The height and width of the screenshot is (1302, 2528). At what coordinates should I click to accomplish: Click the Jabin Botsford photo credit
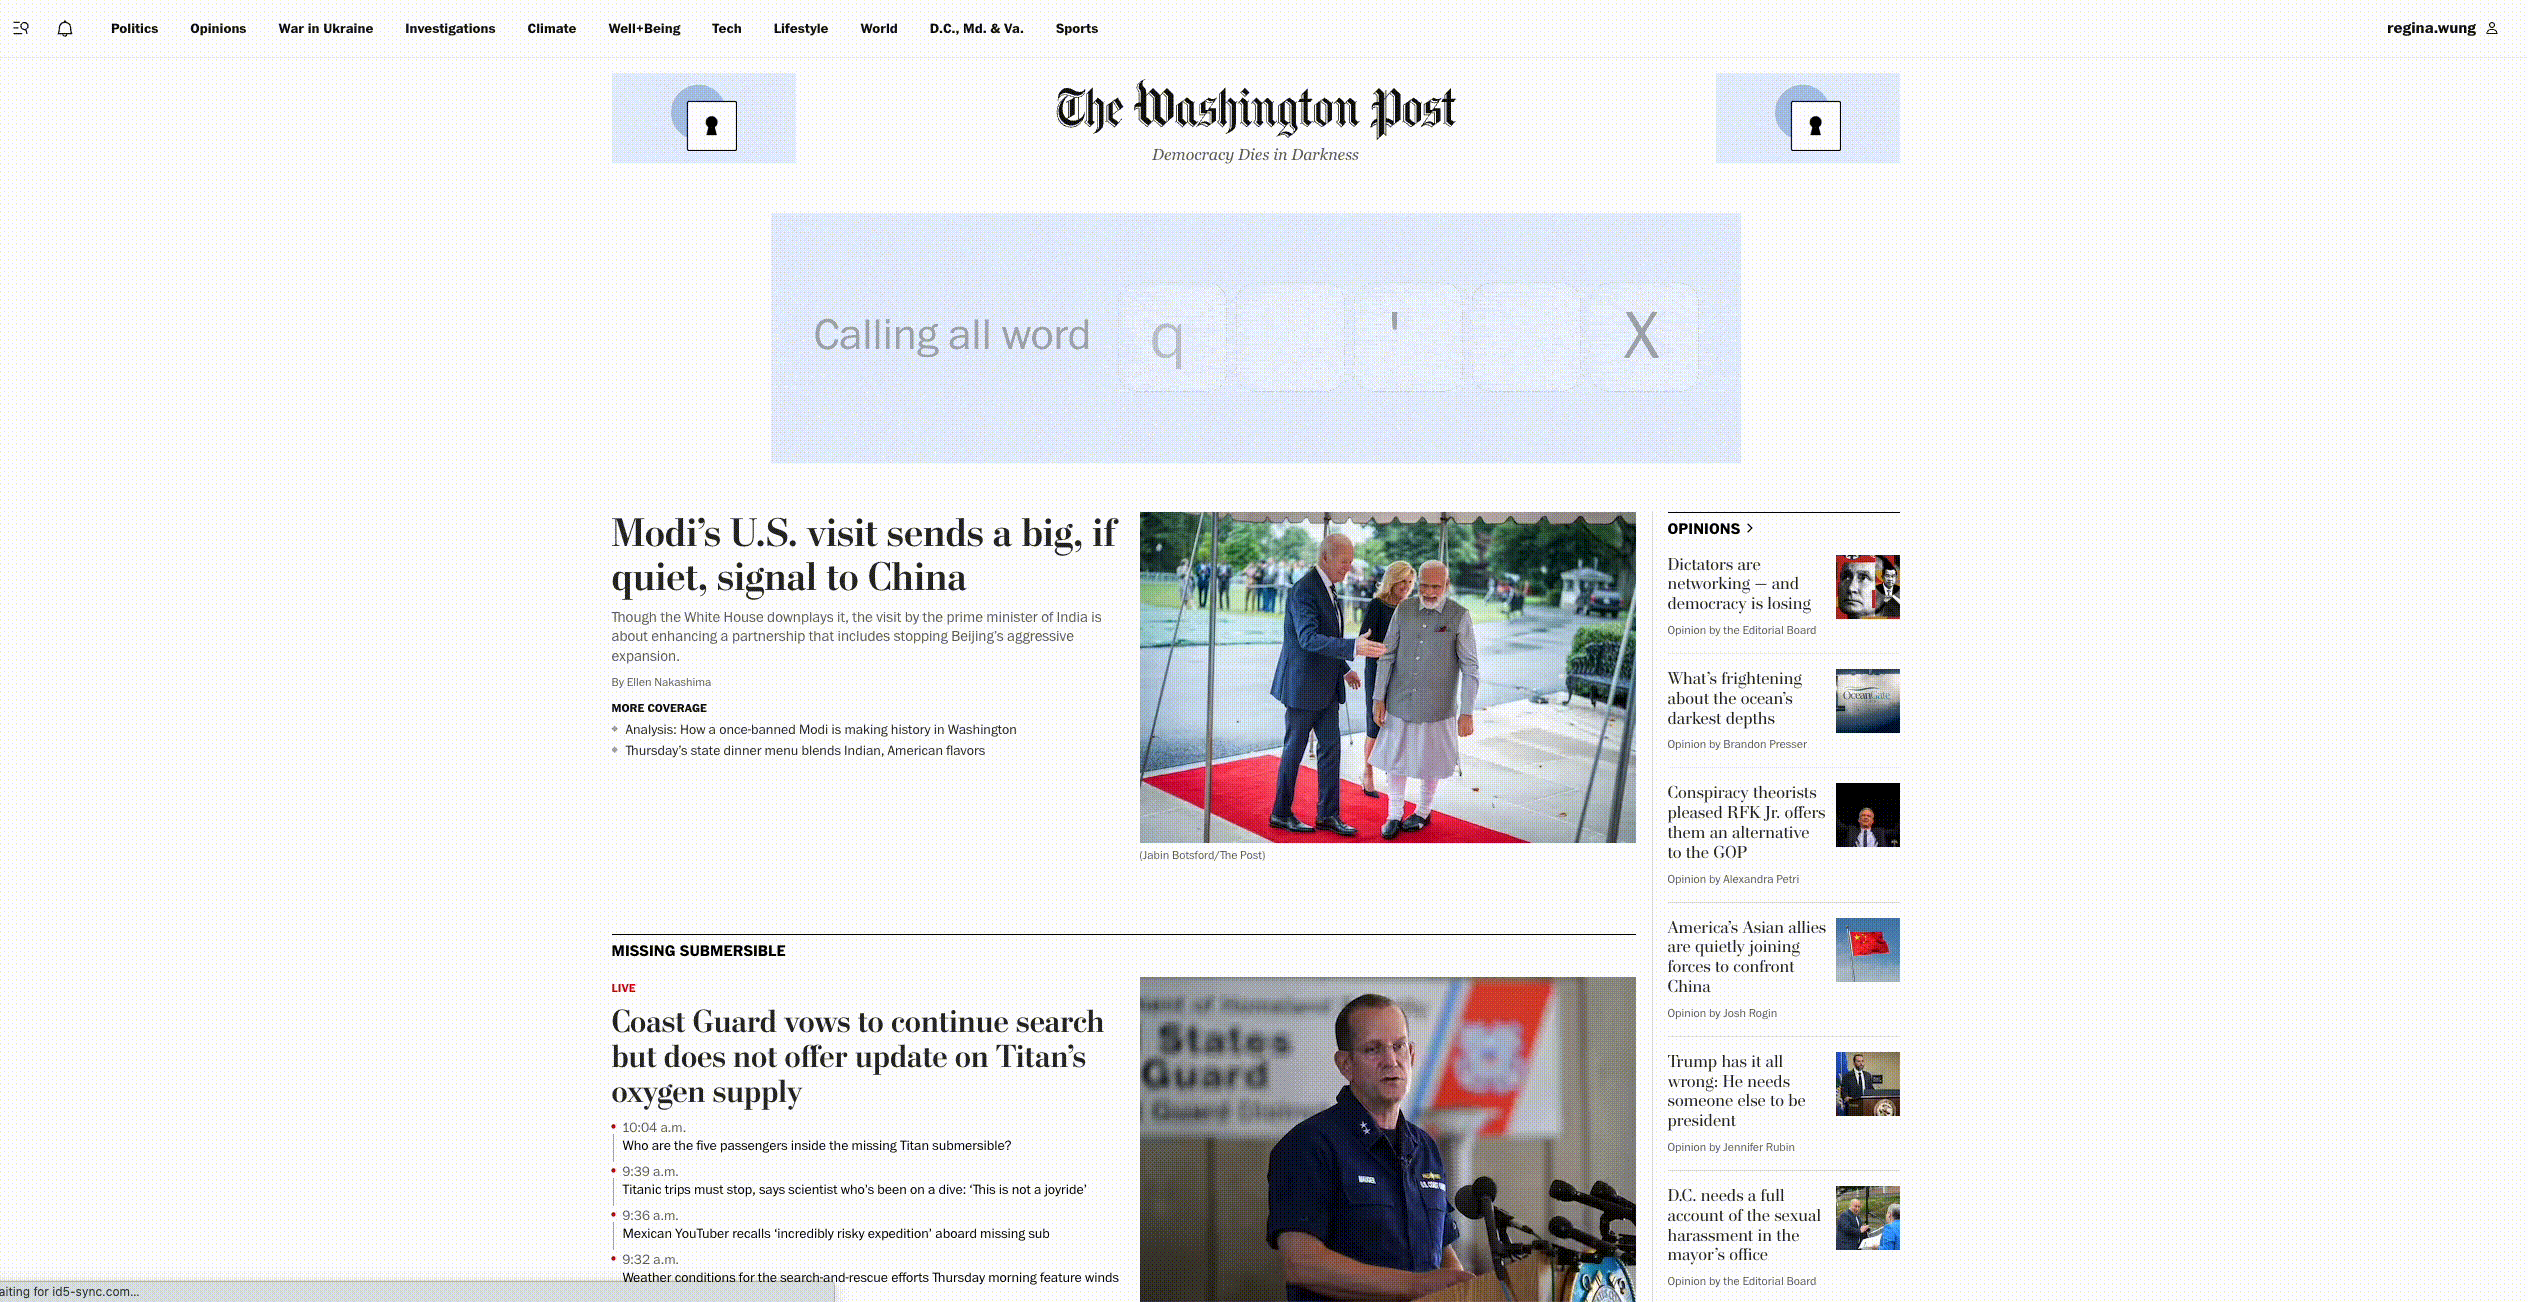point(1202,855)
